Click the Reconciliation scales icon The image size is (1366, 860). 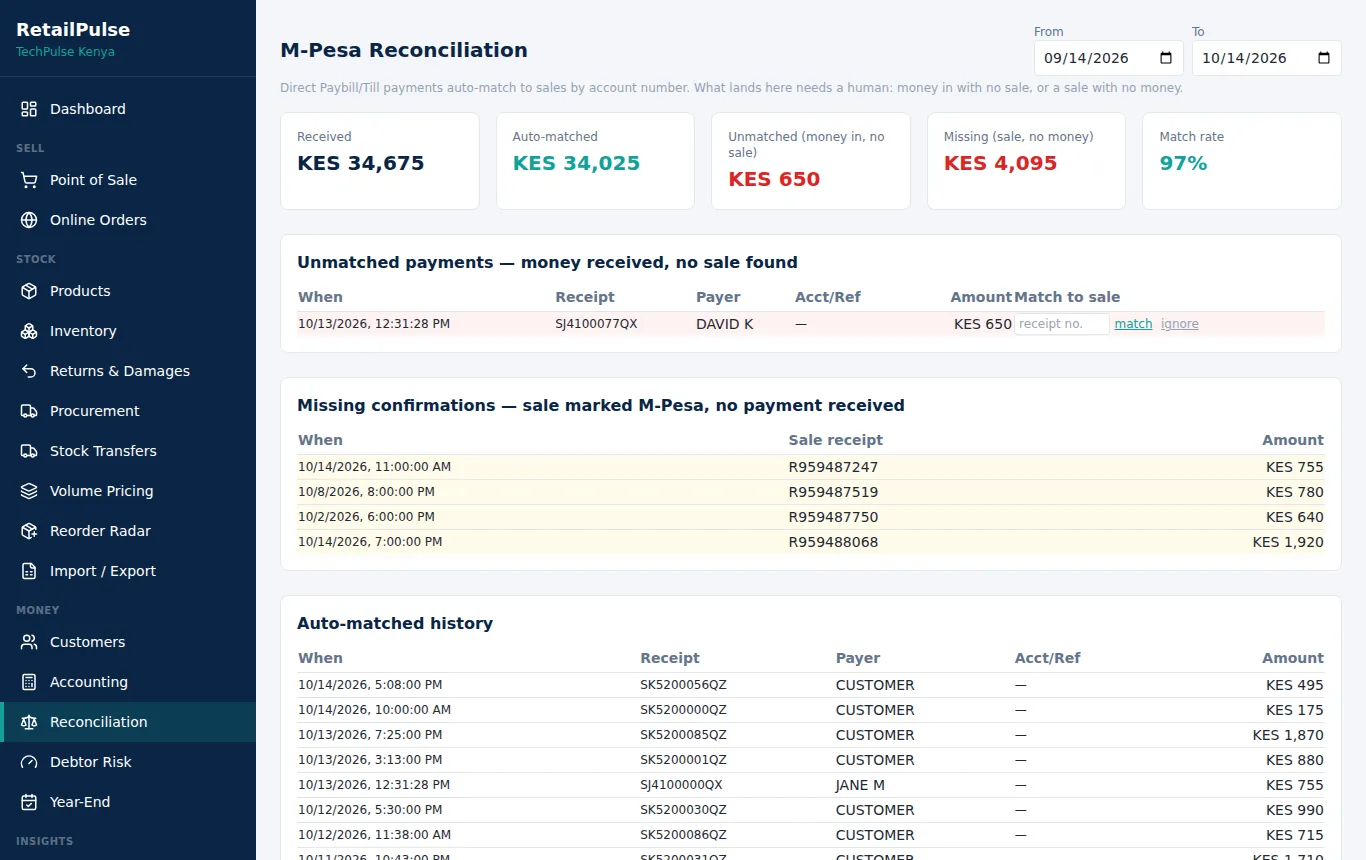29,722
